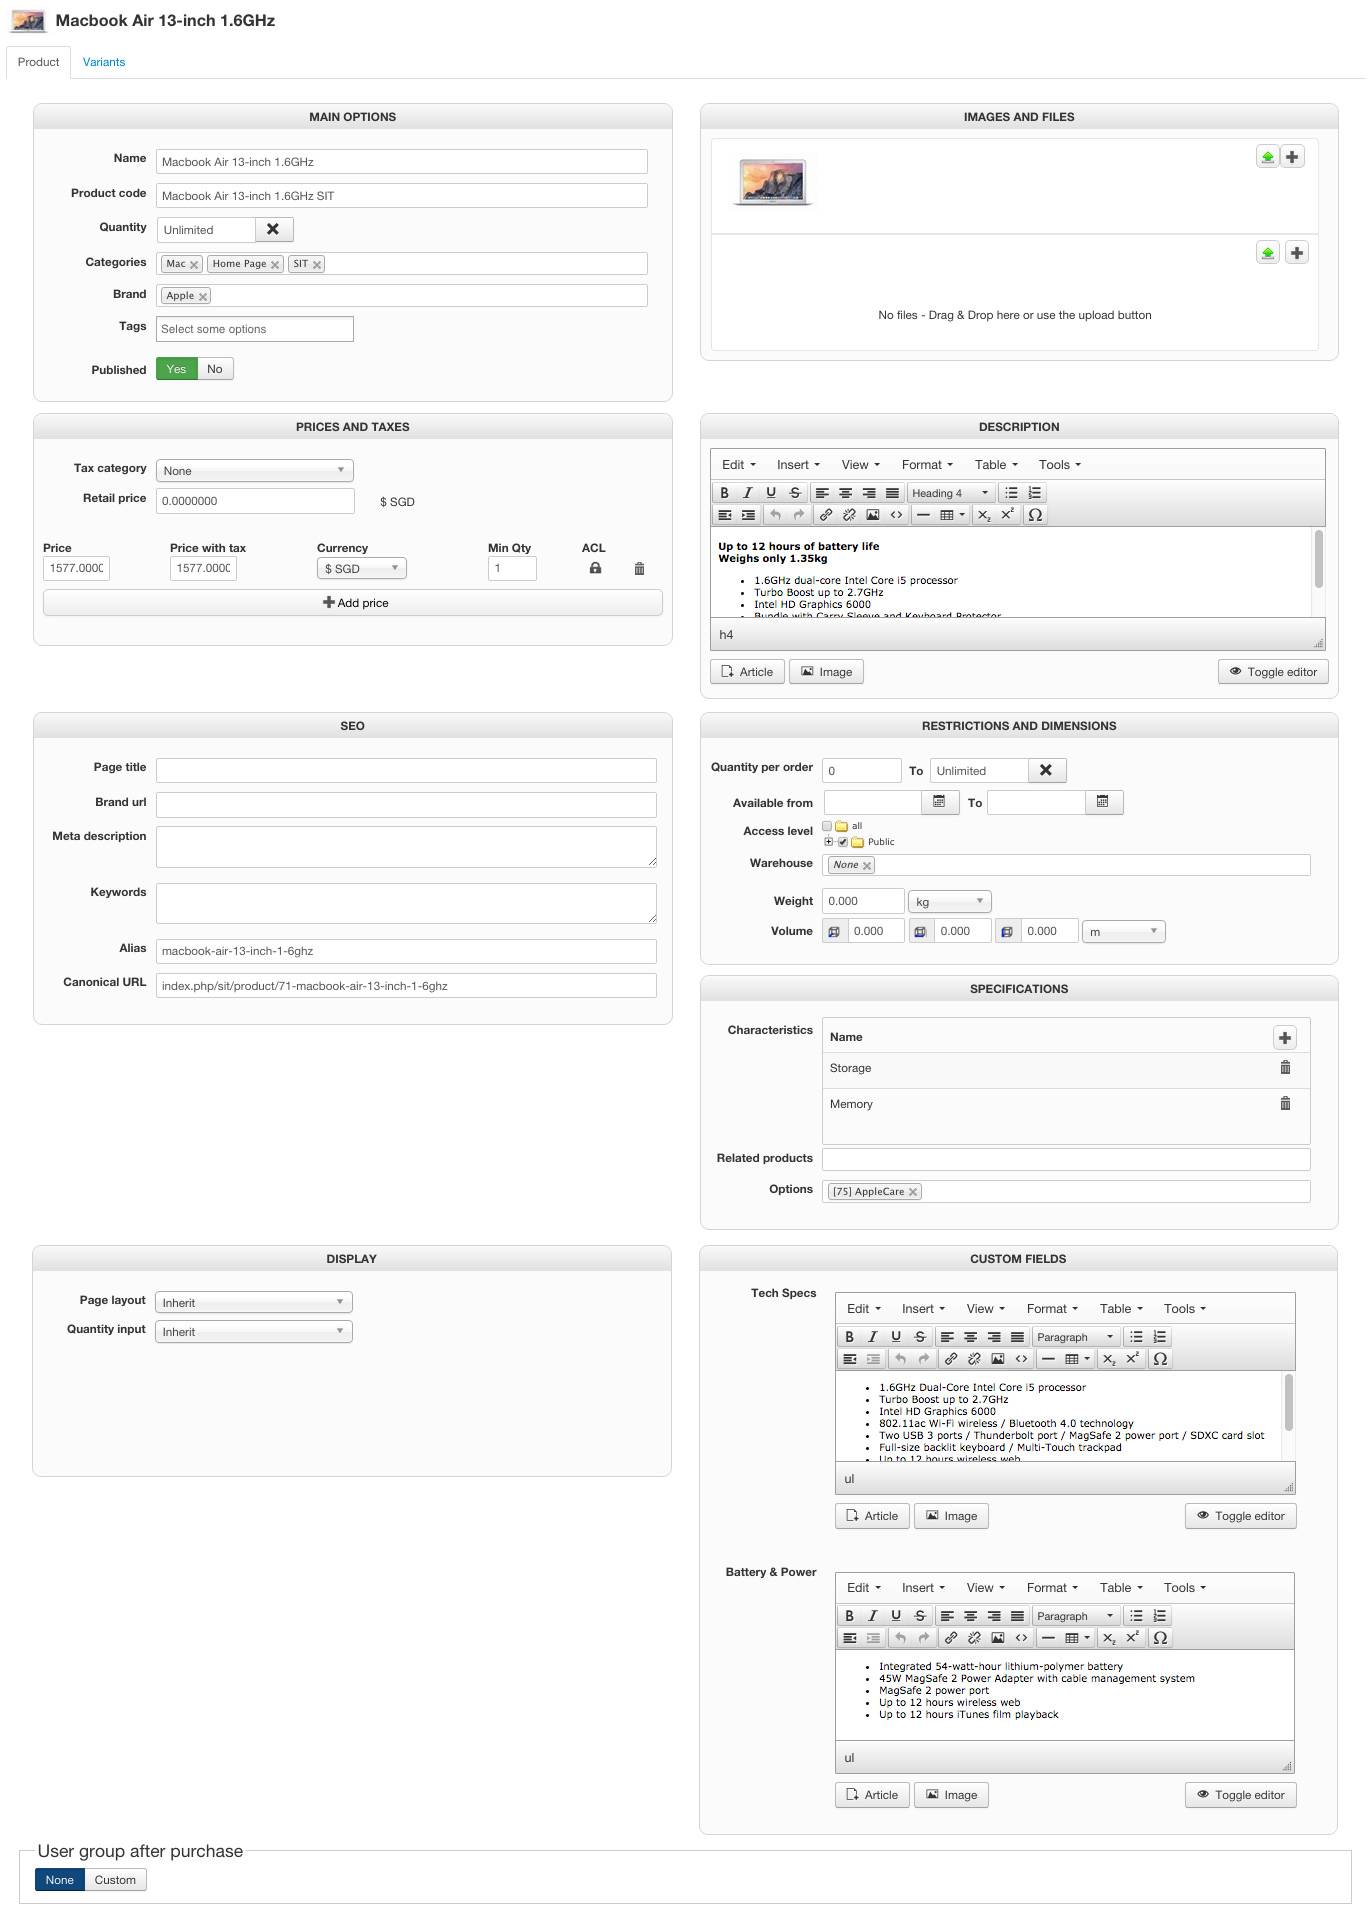1372x1914 pixels.
Task: Insert a link in the Description editor
Action: tap(826, 515)
